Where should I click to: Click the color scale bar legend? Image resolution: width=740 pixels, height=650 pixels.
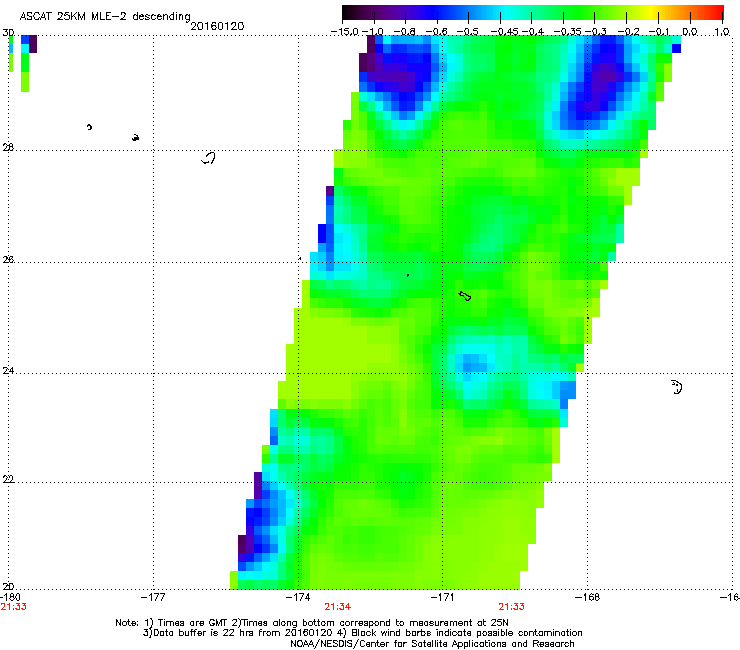pyautogui.click(x=533, y=12)
